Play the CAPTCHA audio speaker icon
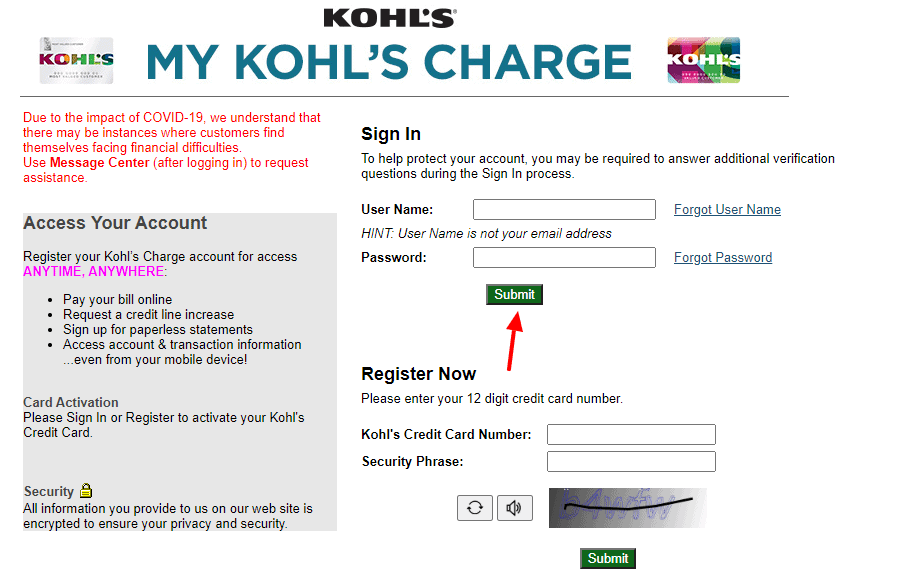Viewport: 906px width, 587px height. (x=514, y=508)
